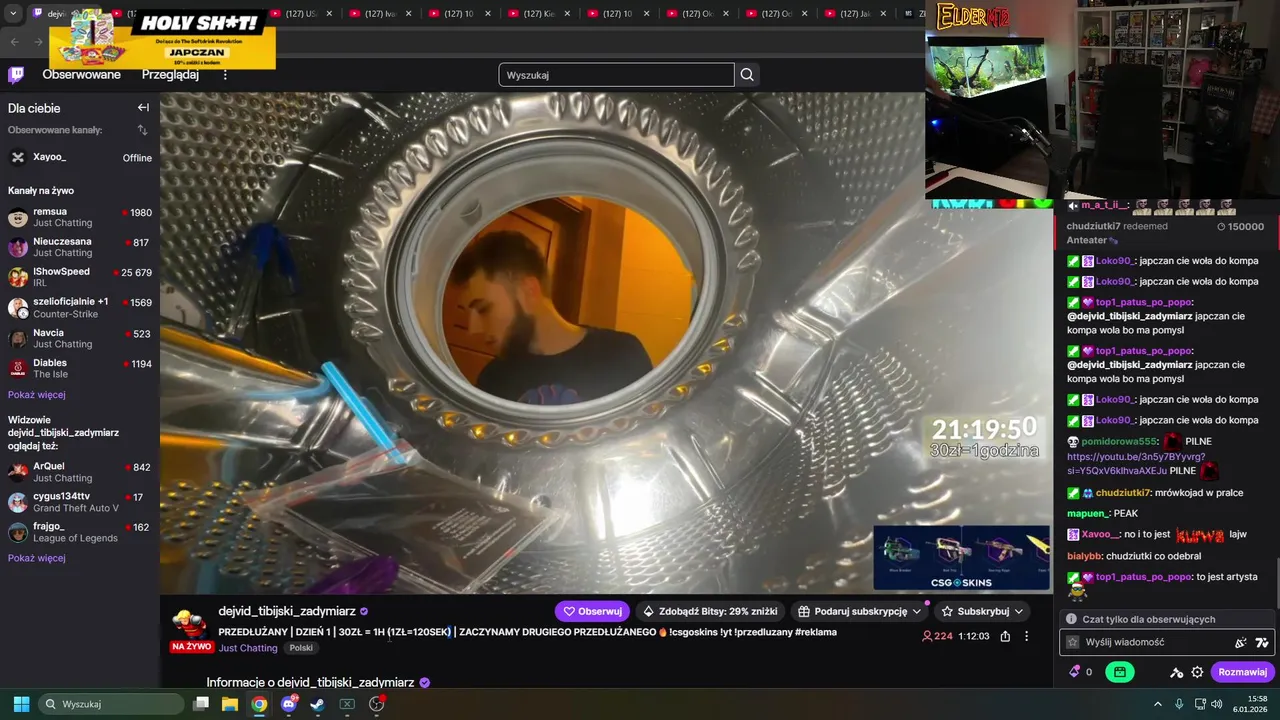Open the streamer avatar marked NA ŻYWO
This screenshot has height=720, width=1280.
(189, 627)
